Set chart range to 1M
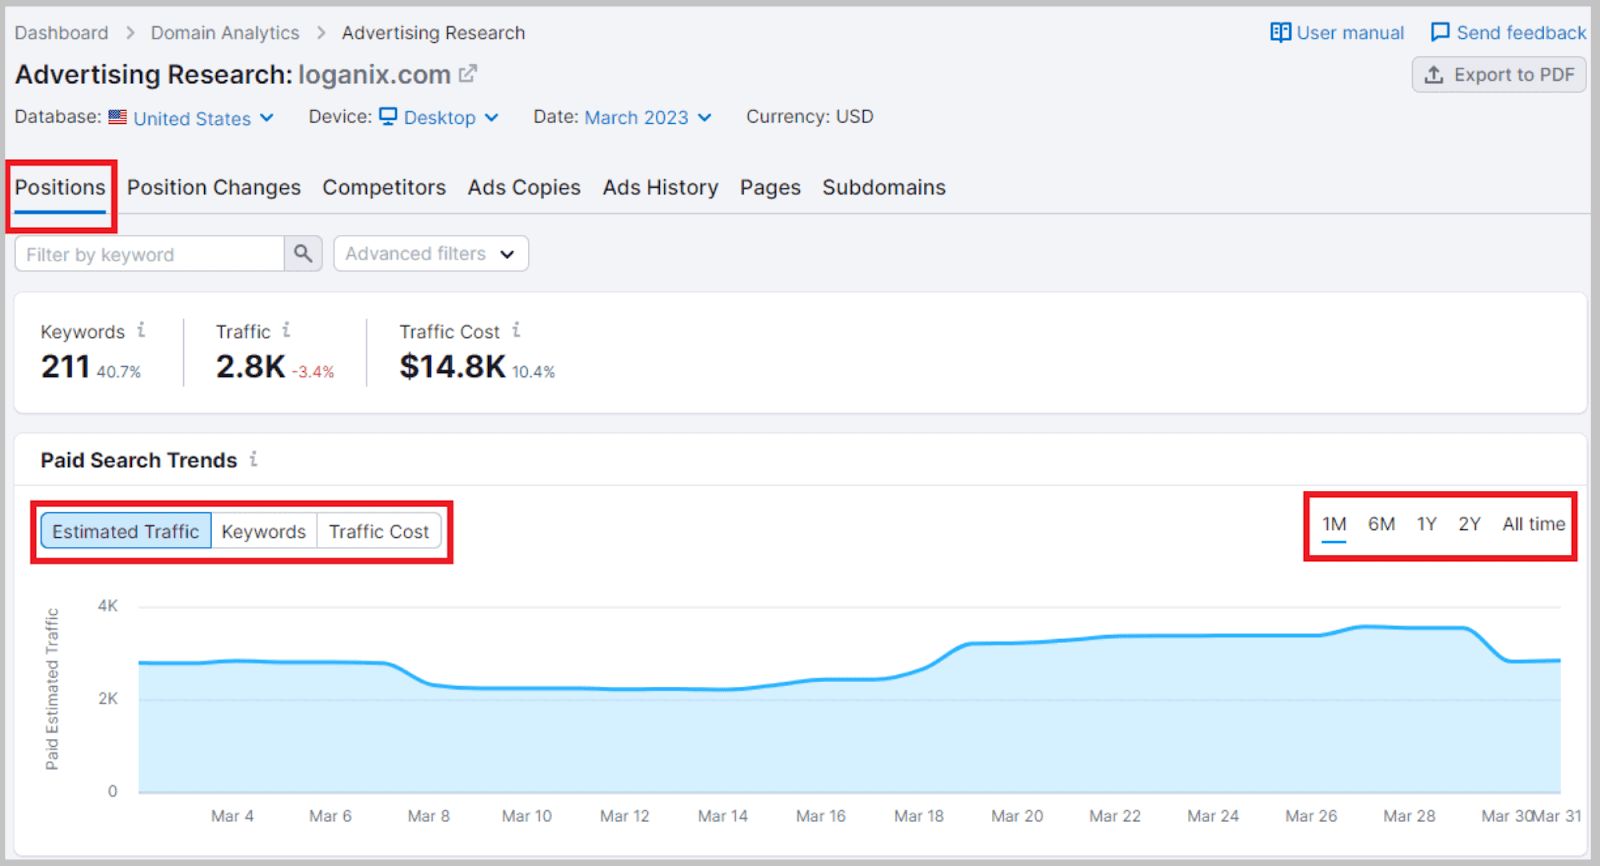The image size is (1600, 866). (1334, 524)
